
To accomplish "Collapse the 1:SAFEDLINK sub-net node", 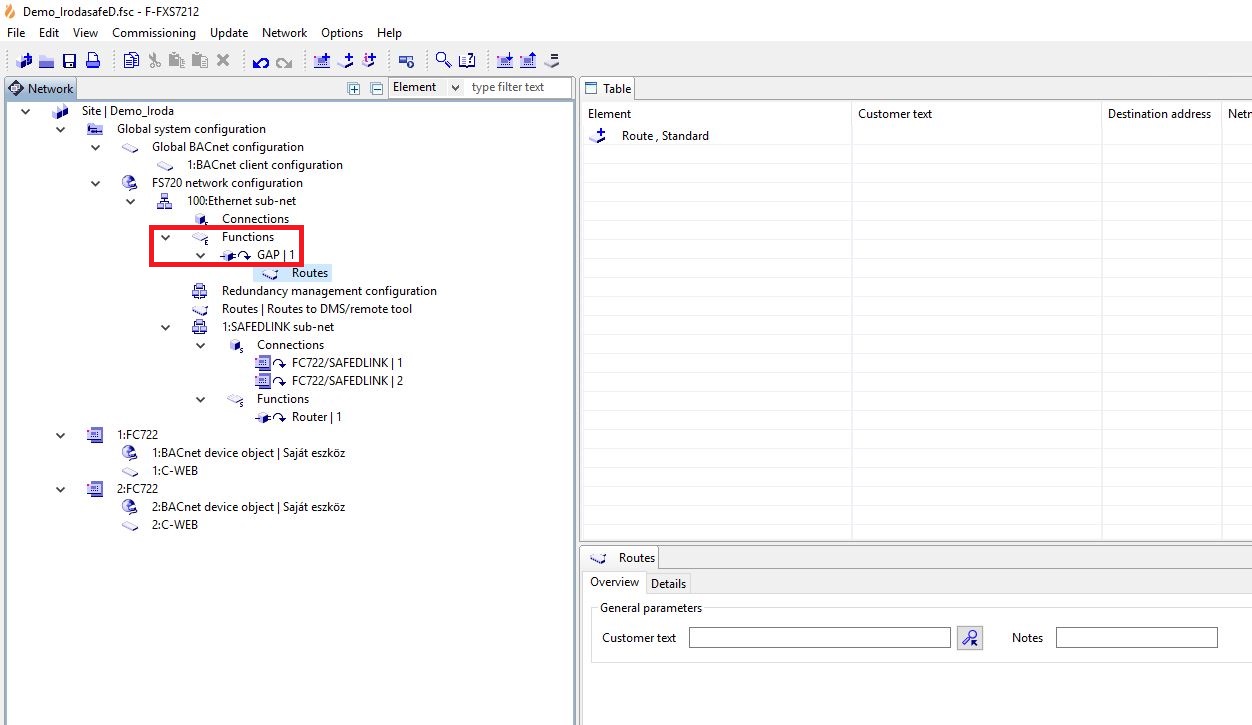I will coord(166,327).
